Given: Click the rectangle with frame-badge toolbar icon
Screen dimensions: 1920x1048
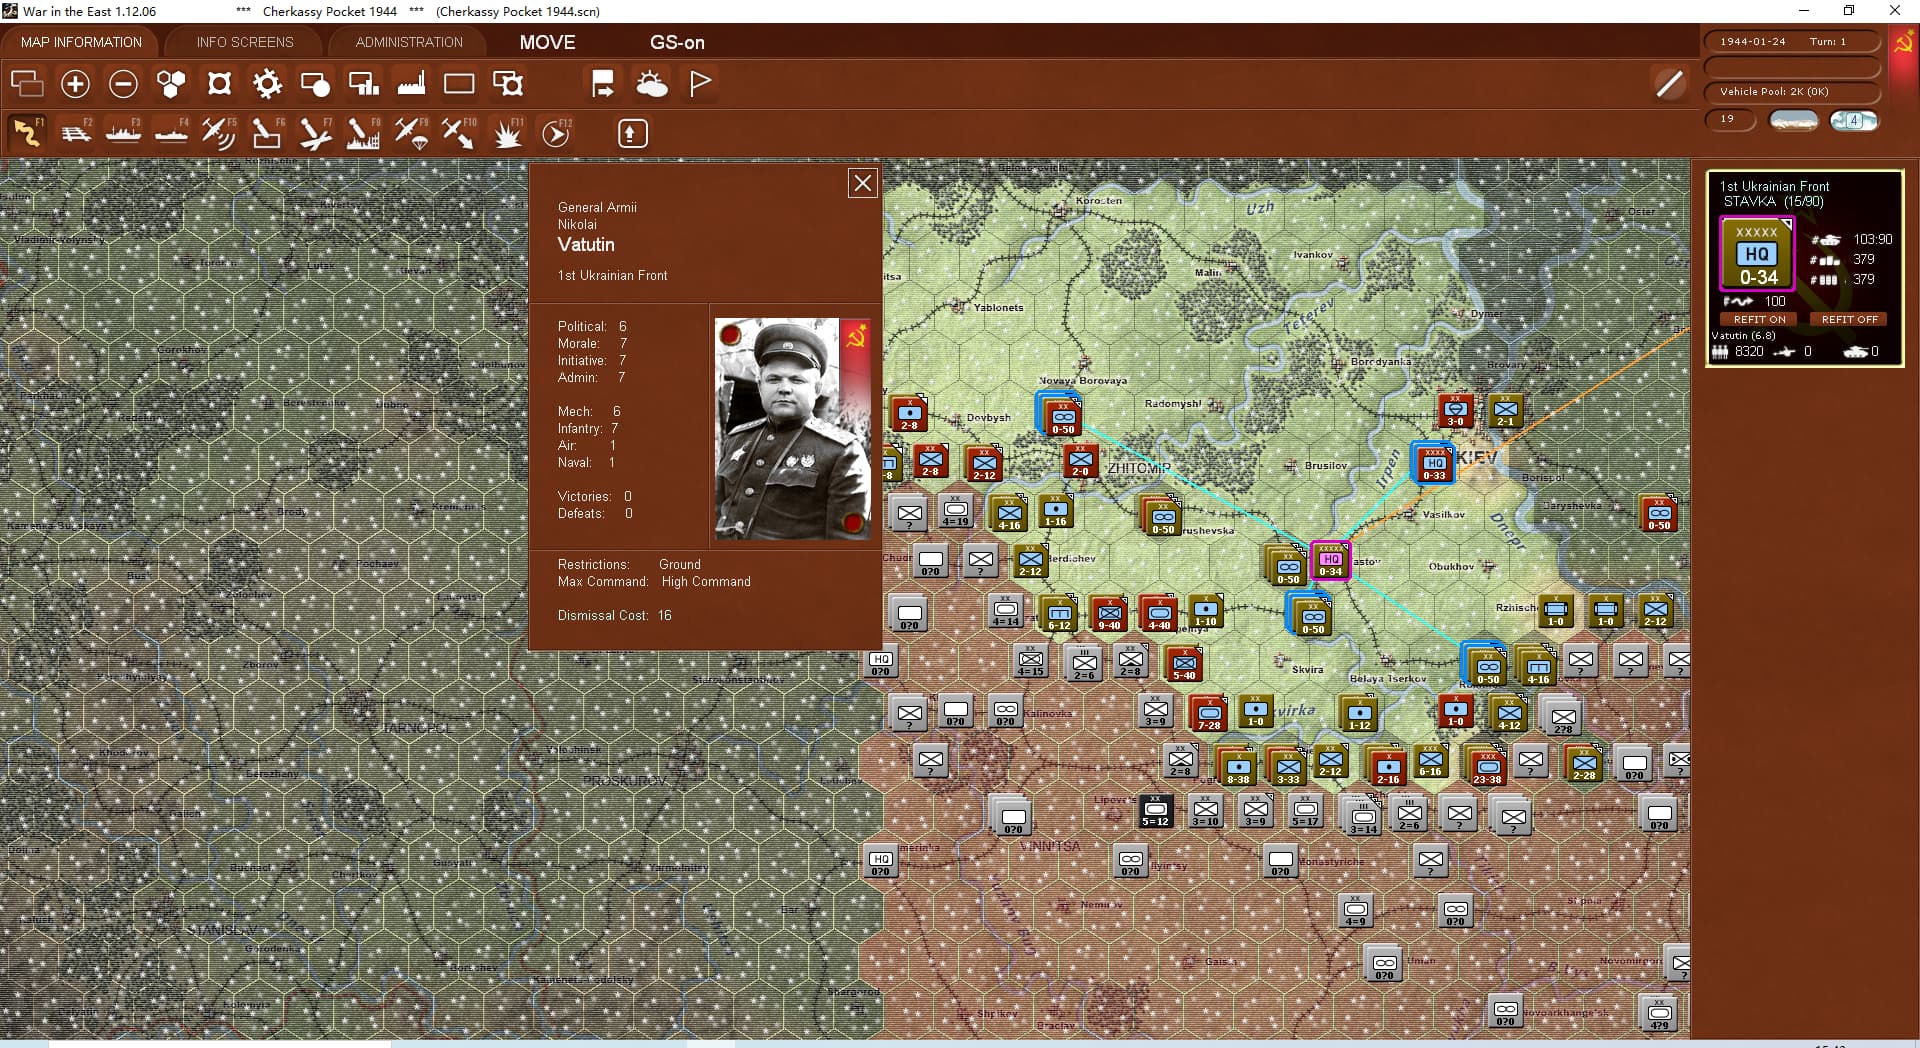Looking at the screenshot, I should (508, 83).
